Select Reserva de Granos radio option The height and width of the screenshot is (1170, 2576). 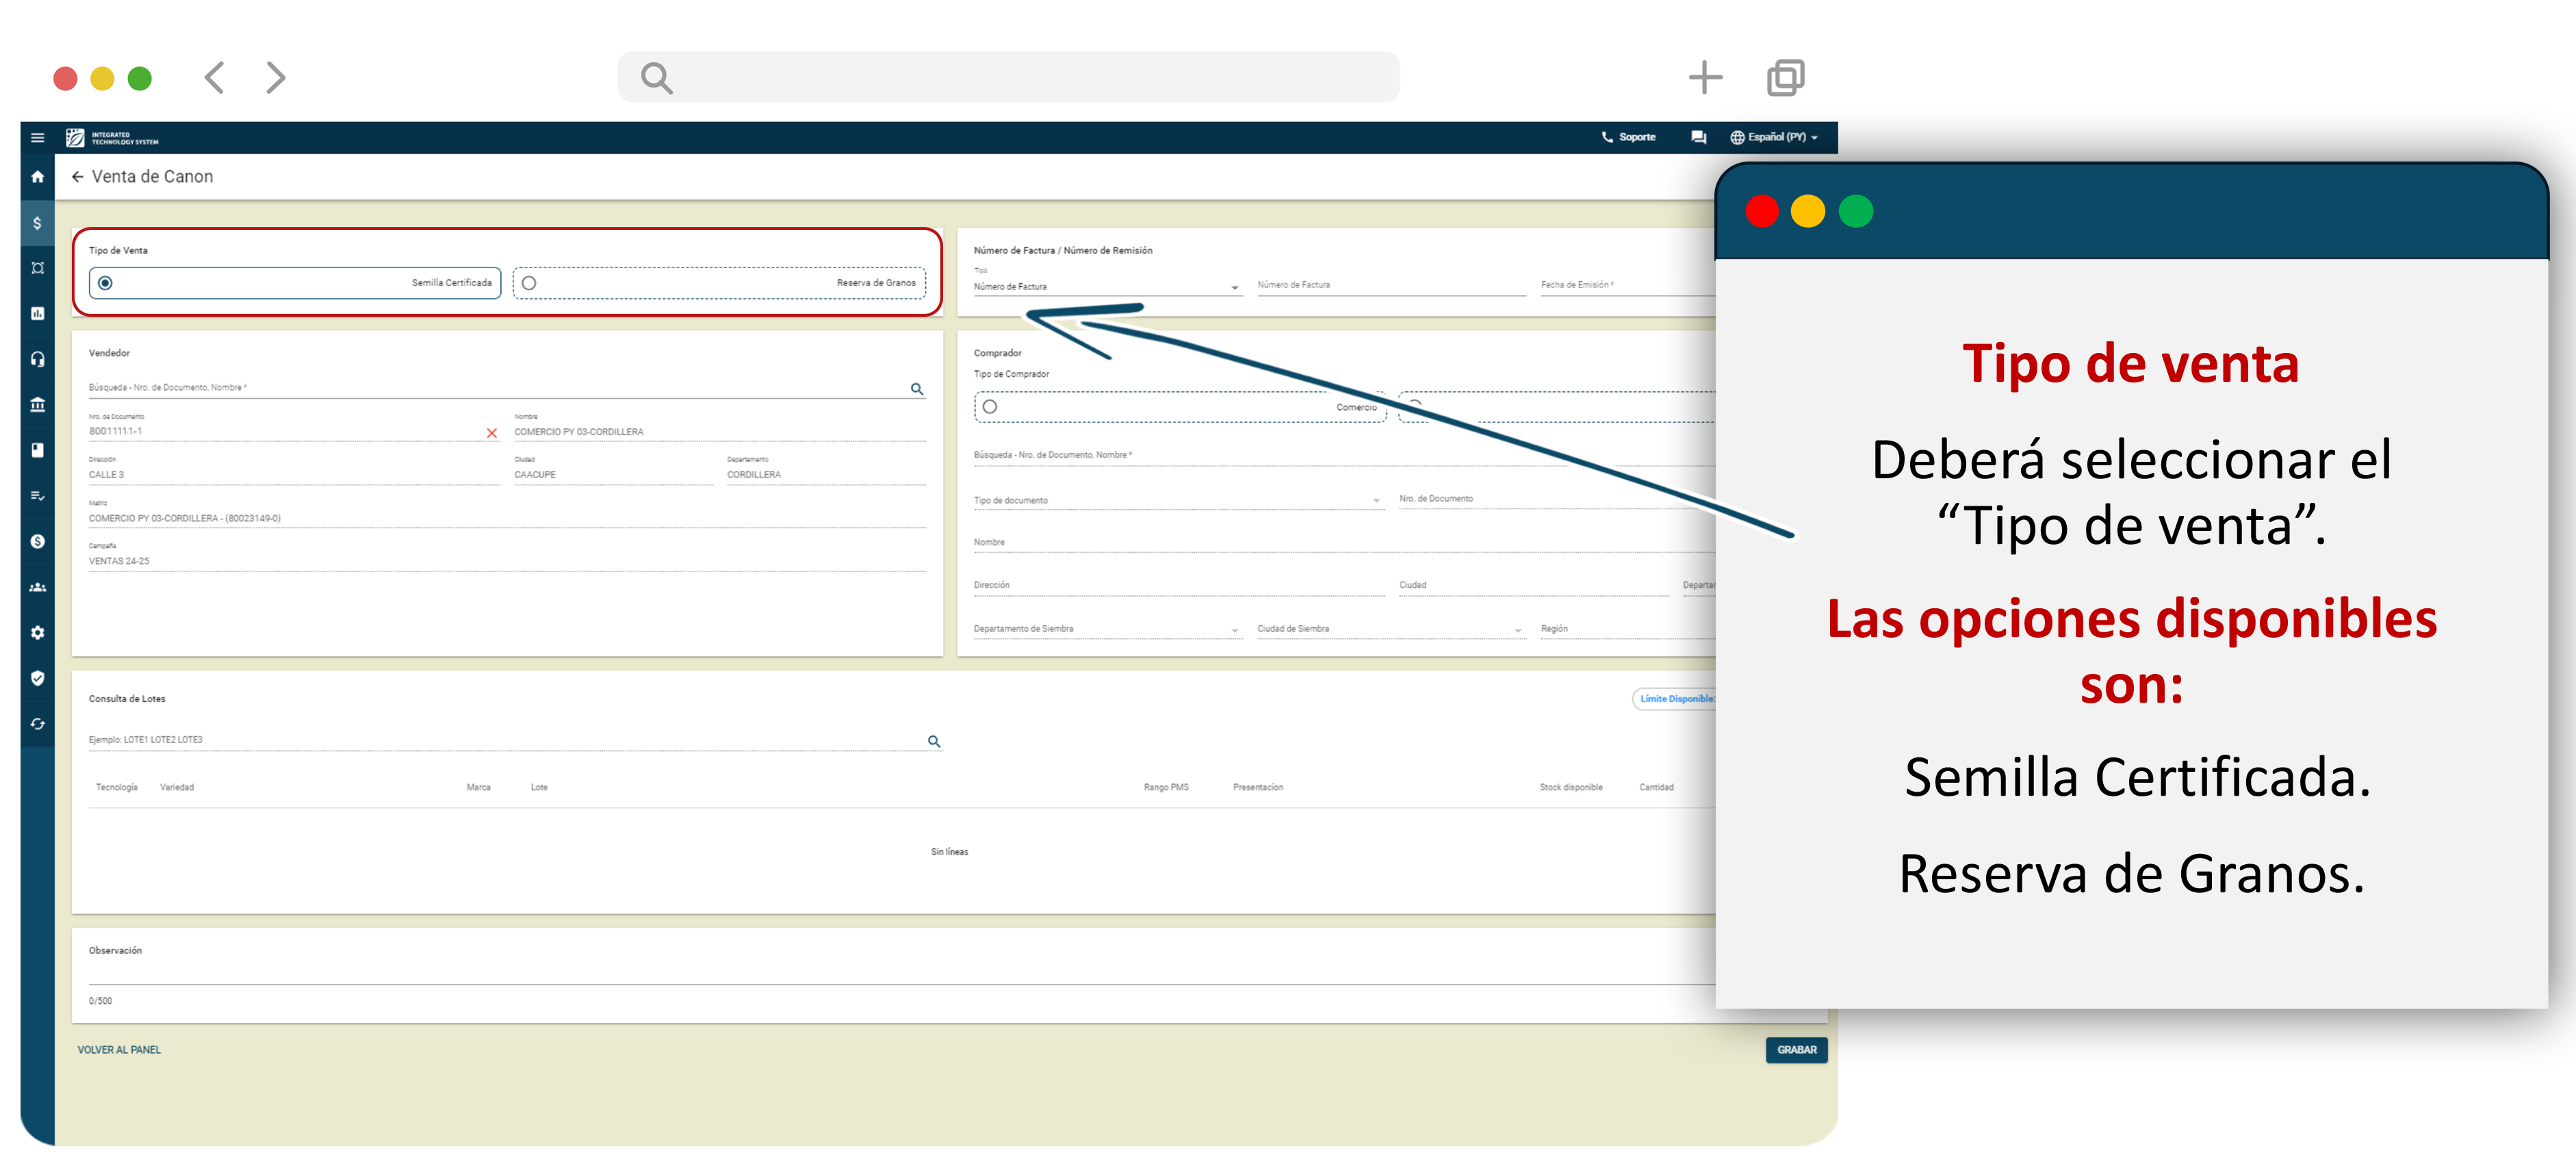pos(529,283)
